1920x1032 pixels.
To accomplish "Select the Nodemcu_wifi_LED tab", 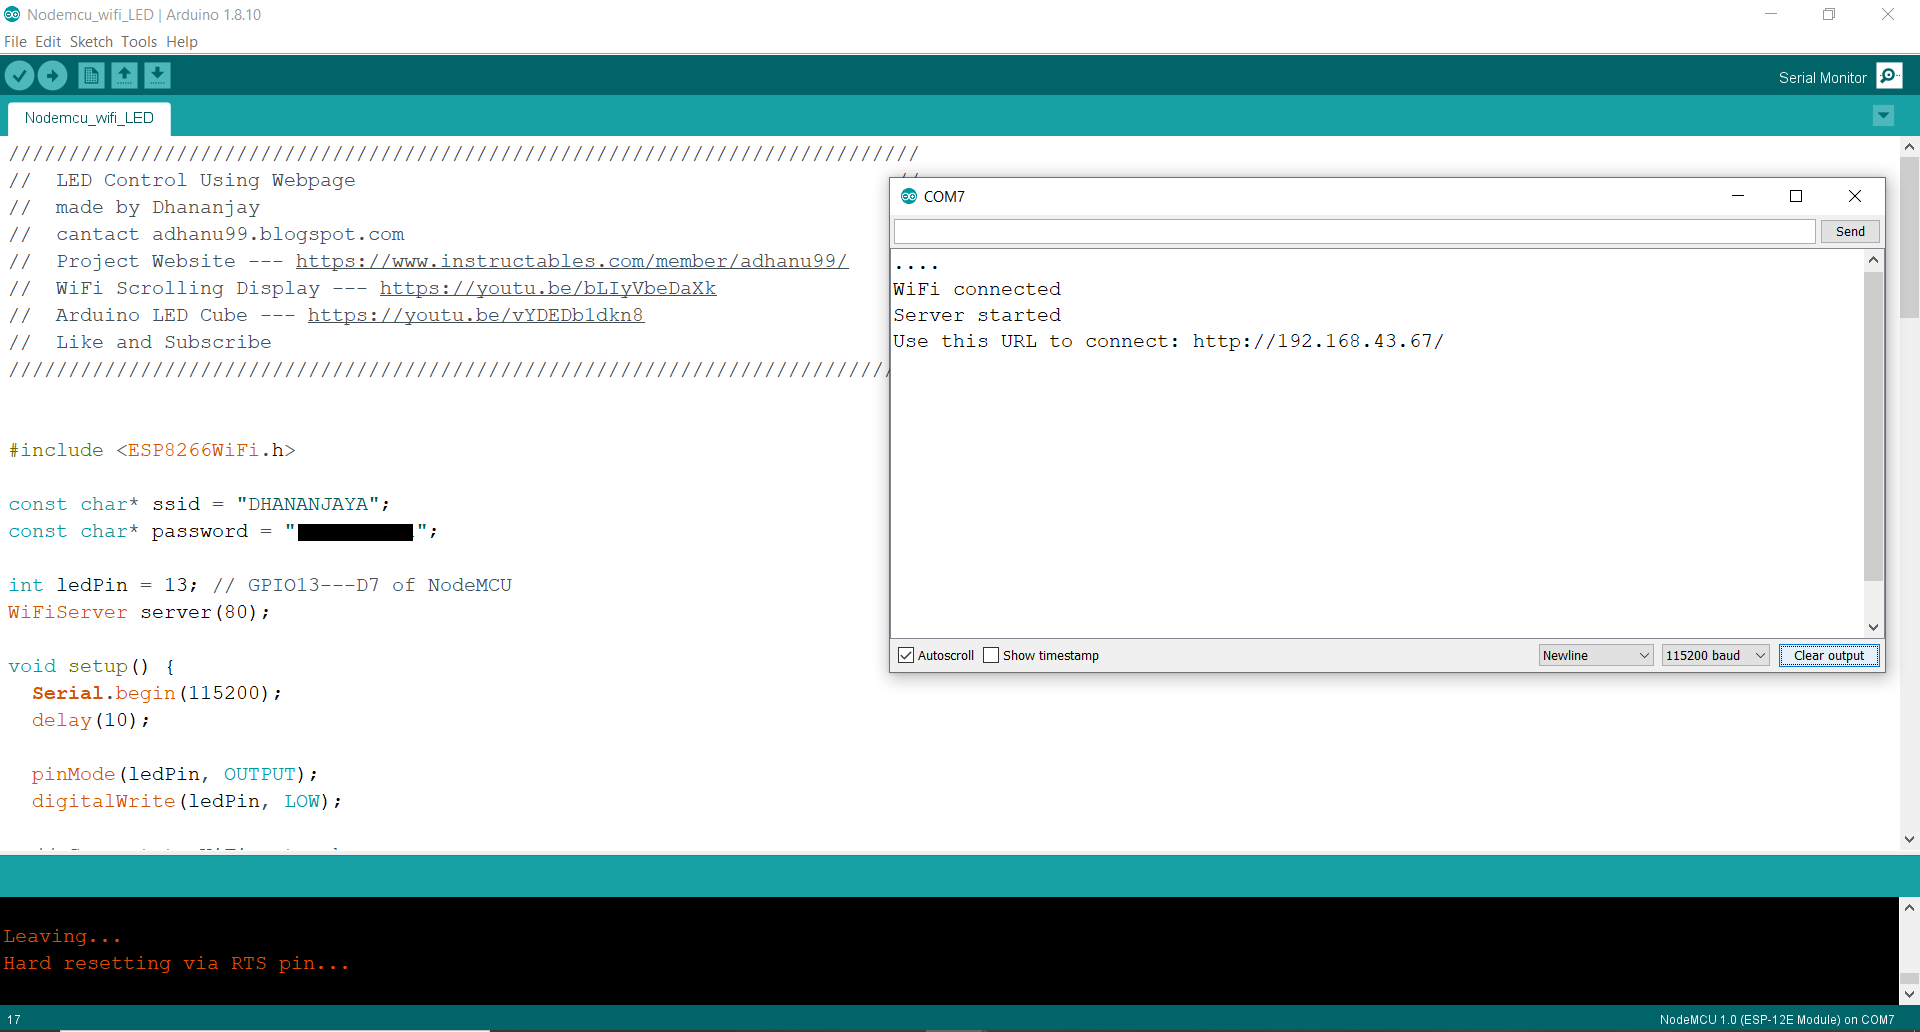I will point(89,118).
